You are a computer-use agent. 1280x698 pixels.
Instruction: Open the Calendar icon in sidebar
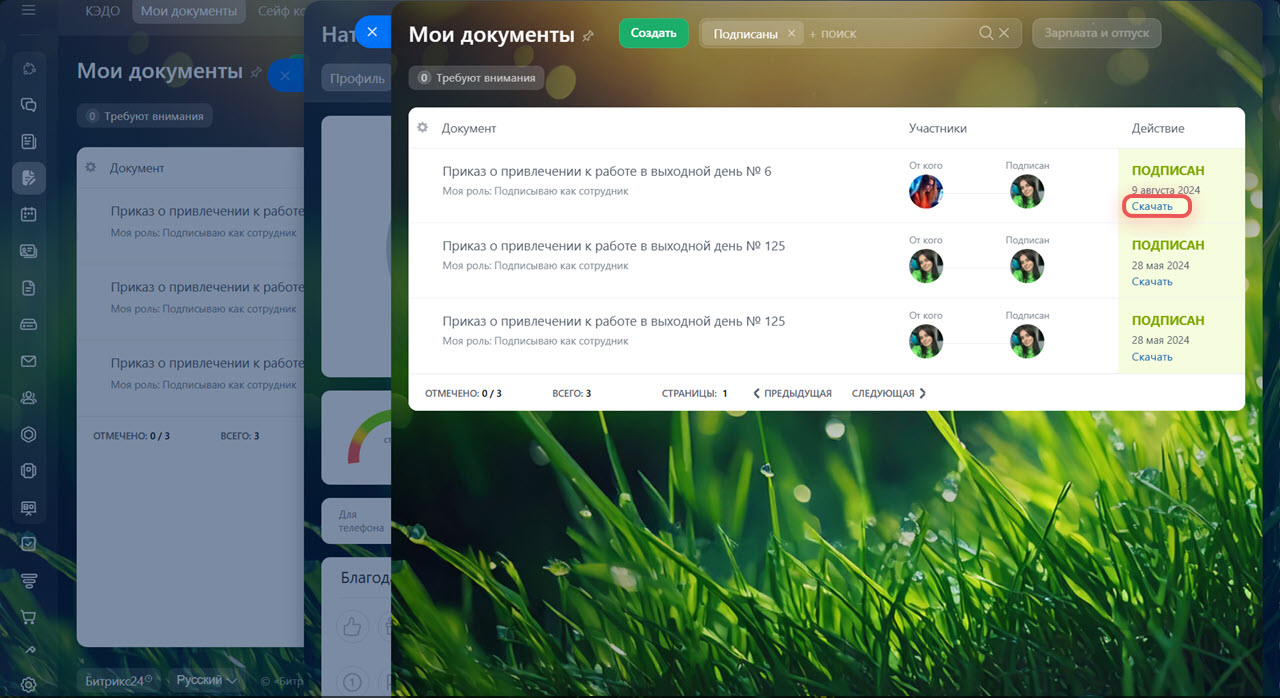click(x=29, y=214)
